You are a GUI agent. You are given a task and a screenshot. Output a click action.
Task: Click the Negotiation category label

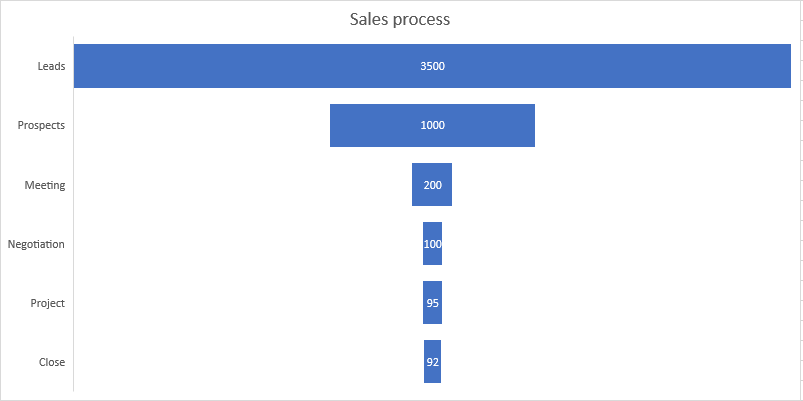[36, 244]
